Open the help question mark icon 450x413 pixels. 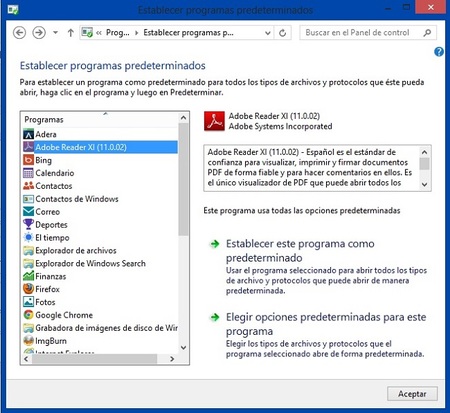coord(439,52)
